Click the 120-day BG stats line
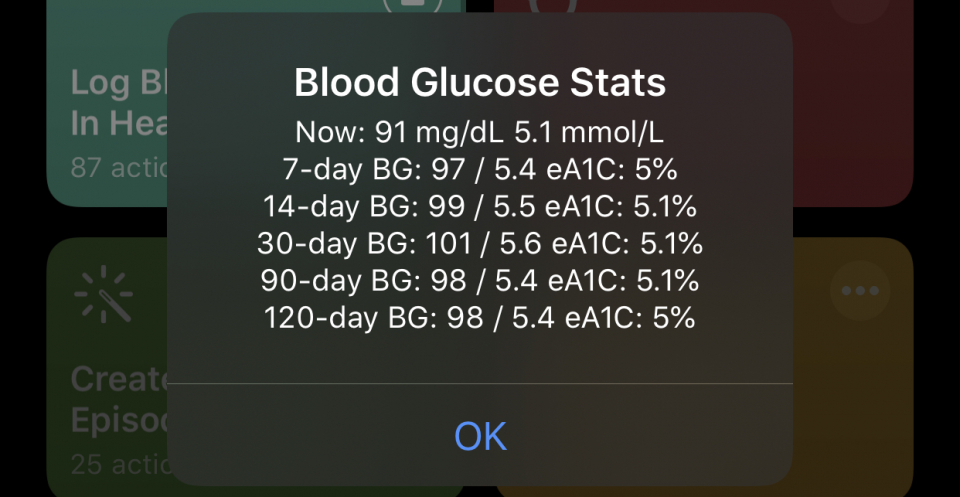Screen dimensions: 960x497 coord(480,318)
